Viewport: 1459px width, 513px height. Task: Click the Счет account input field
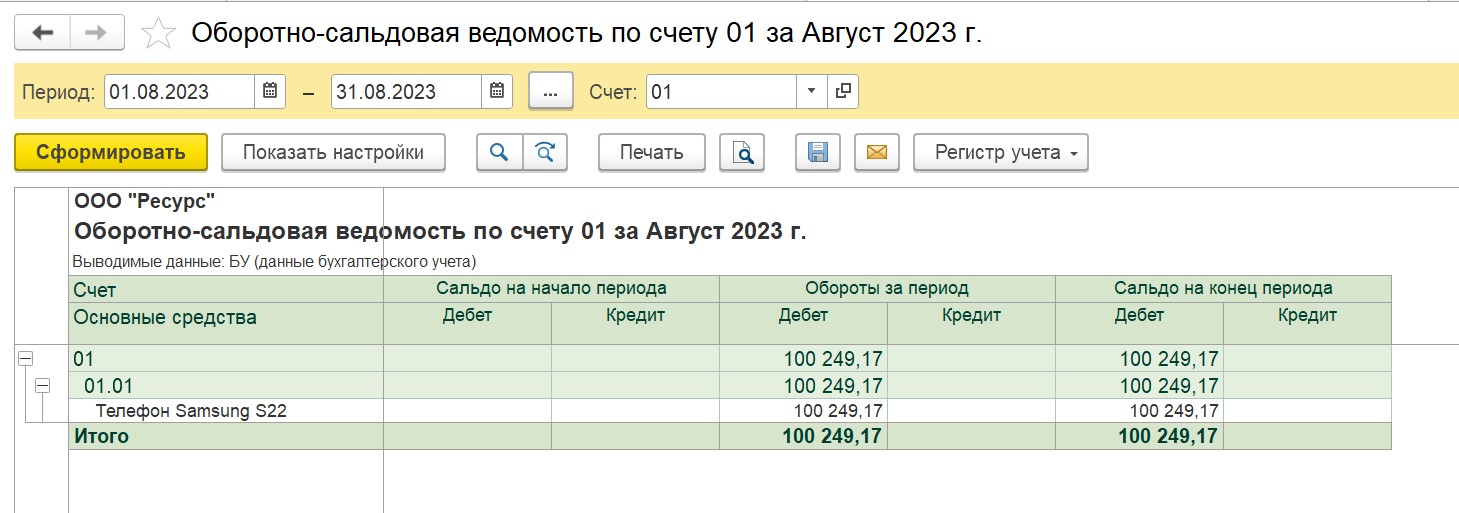721,92
